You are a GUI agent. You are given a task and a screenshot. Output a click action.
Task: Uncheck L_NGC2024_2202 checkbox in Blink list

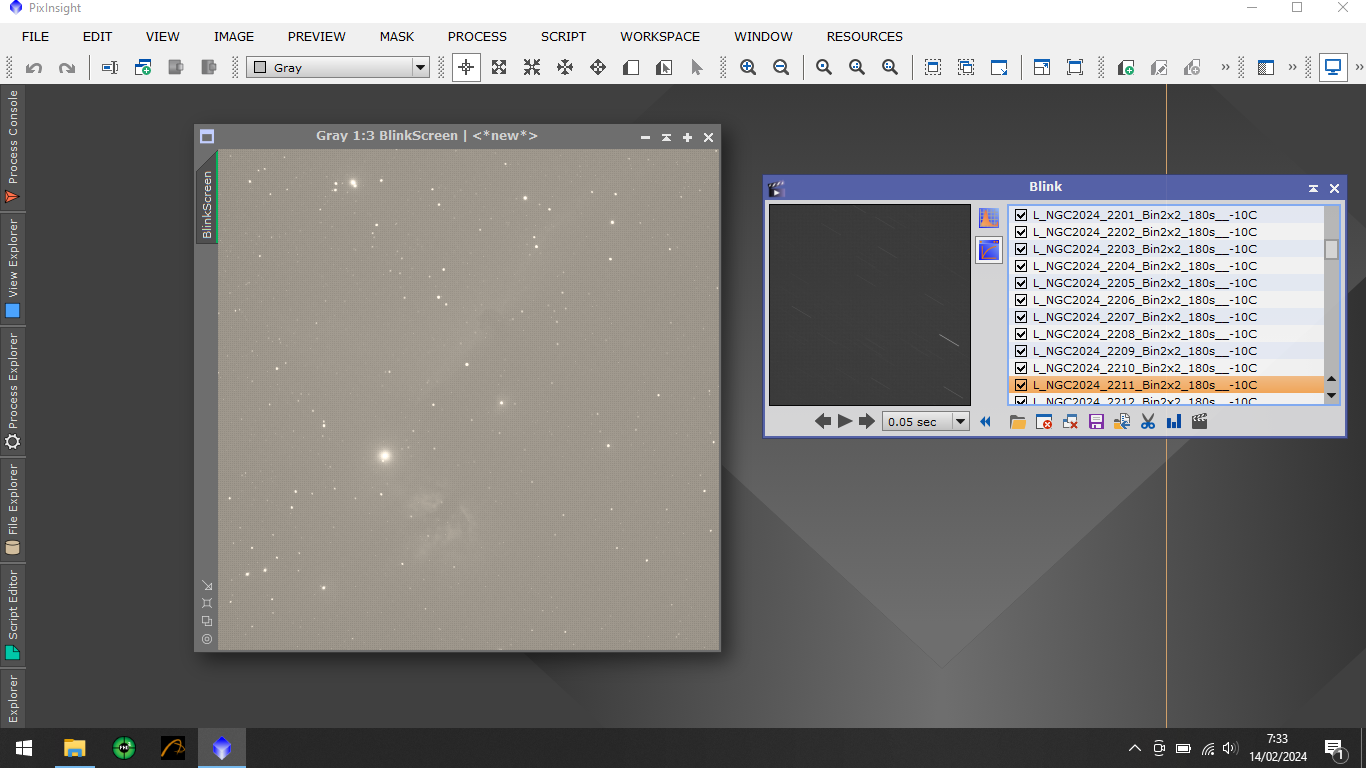tap(1021, 232)
